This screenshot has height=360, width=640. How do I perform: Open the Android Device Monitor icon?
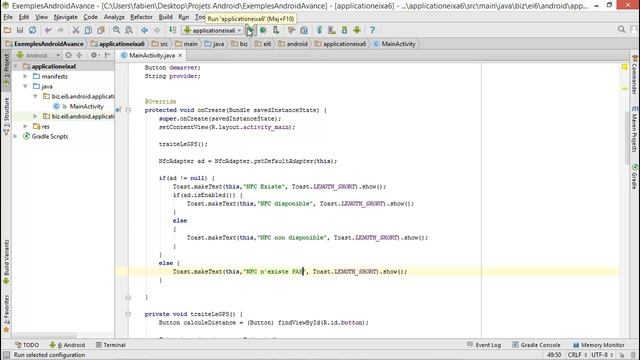coord(357,30)
